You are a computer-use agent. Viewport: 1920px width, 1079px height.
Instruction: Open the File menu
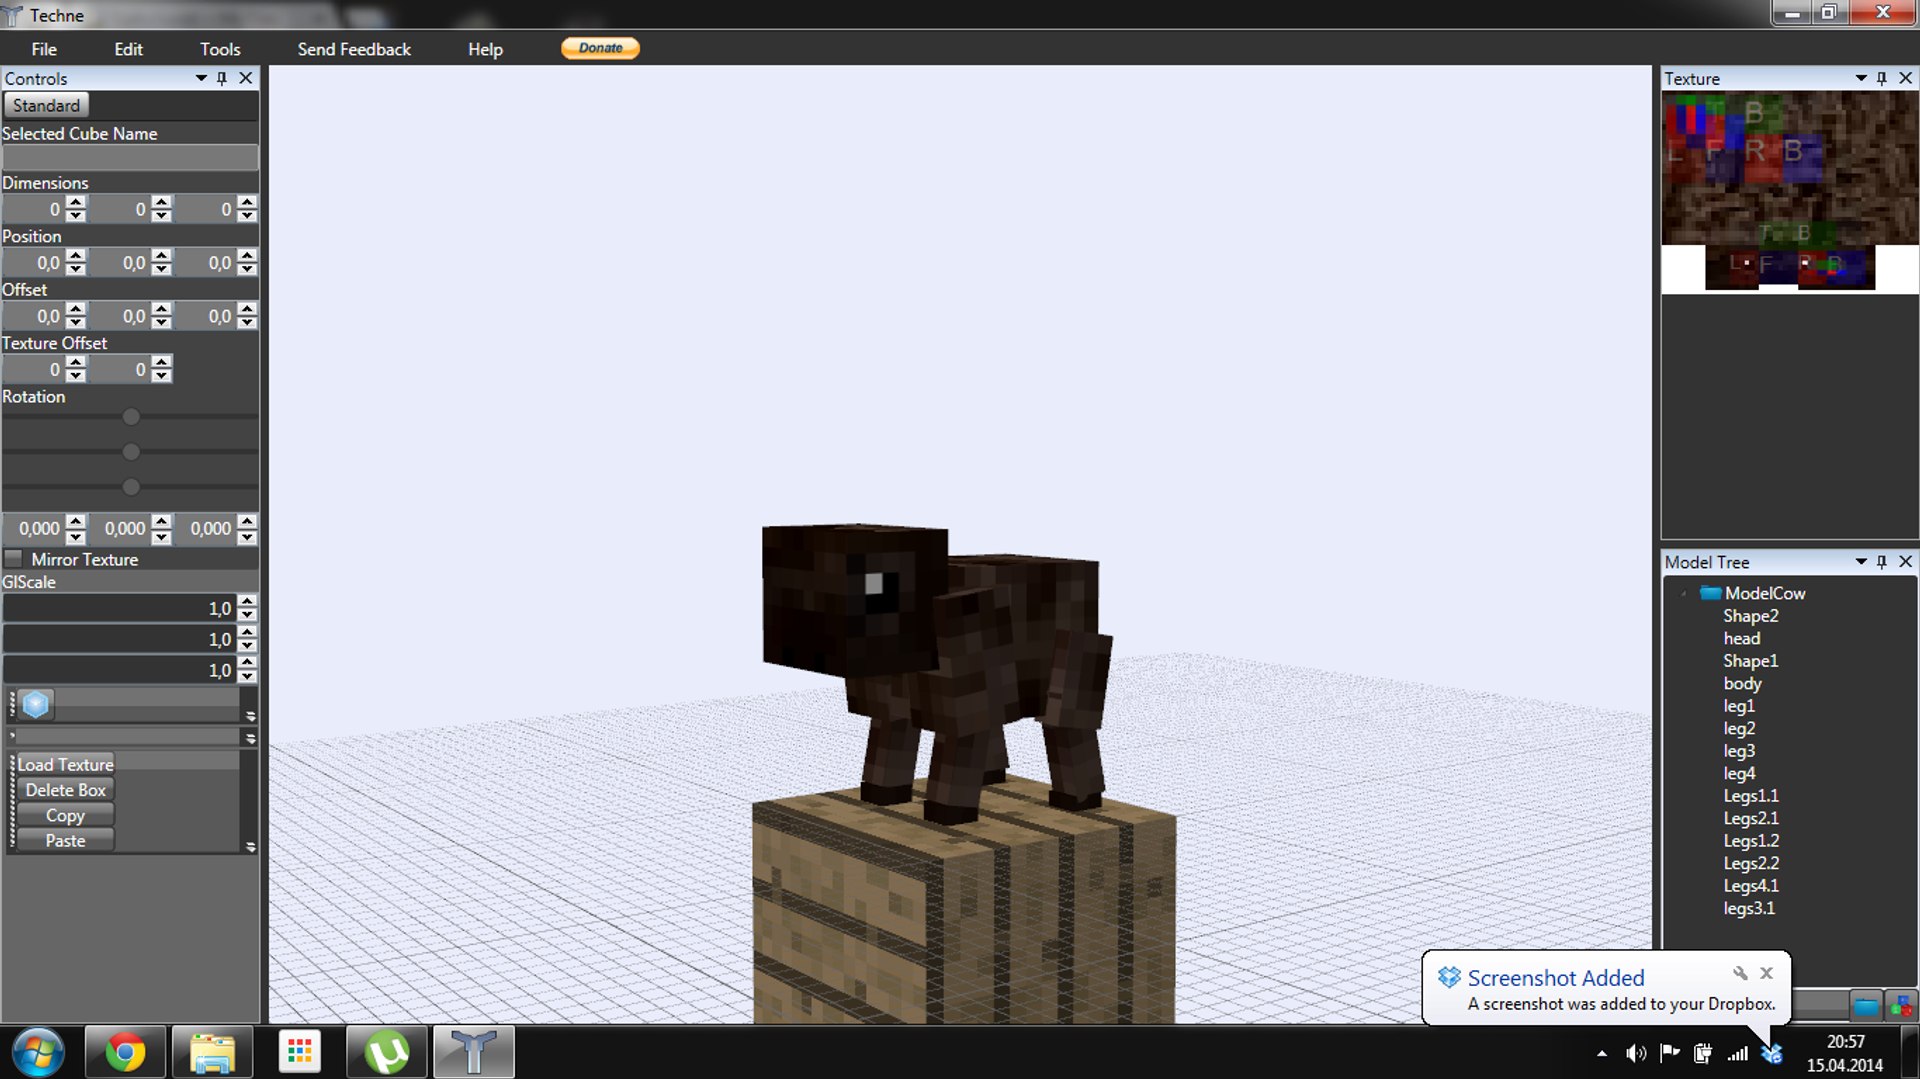coord(44,49)
